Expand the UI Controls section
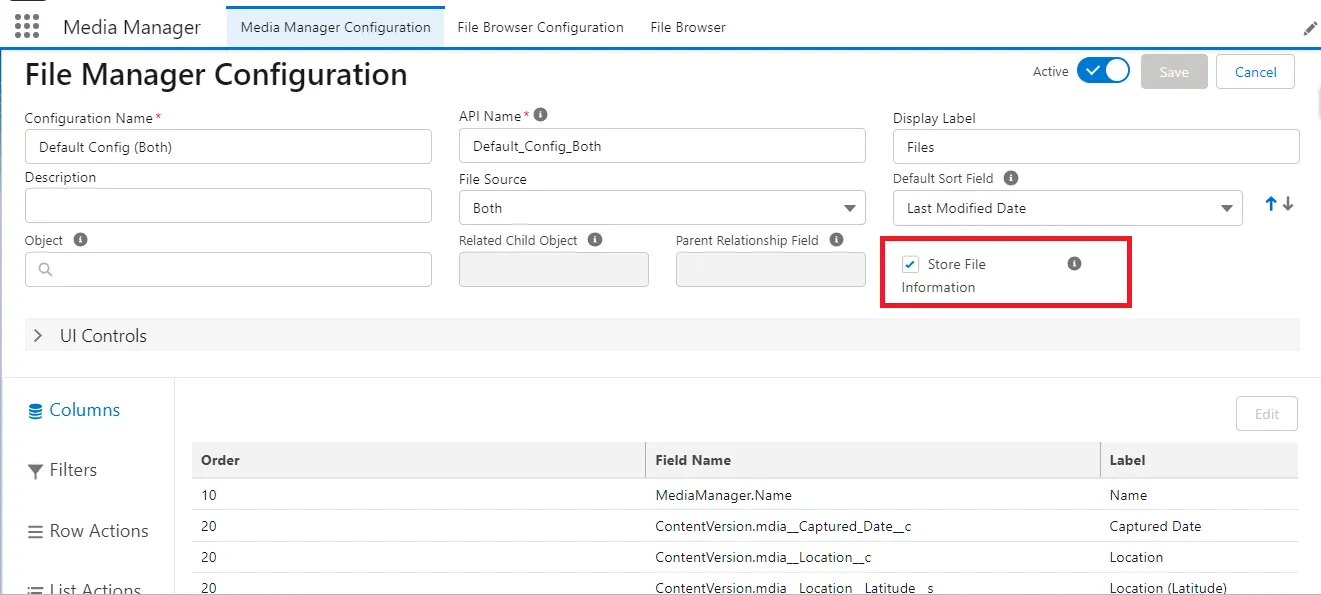This screenshot has width=1321, height=595. [x=37, y=335]
